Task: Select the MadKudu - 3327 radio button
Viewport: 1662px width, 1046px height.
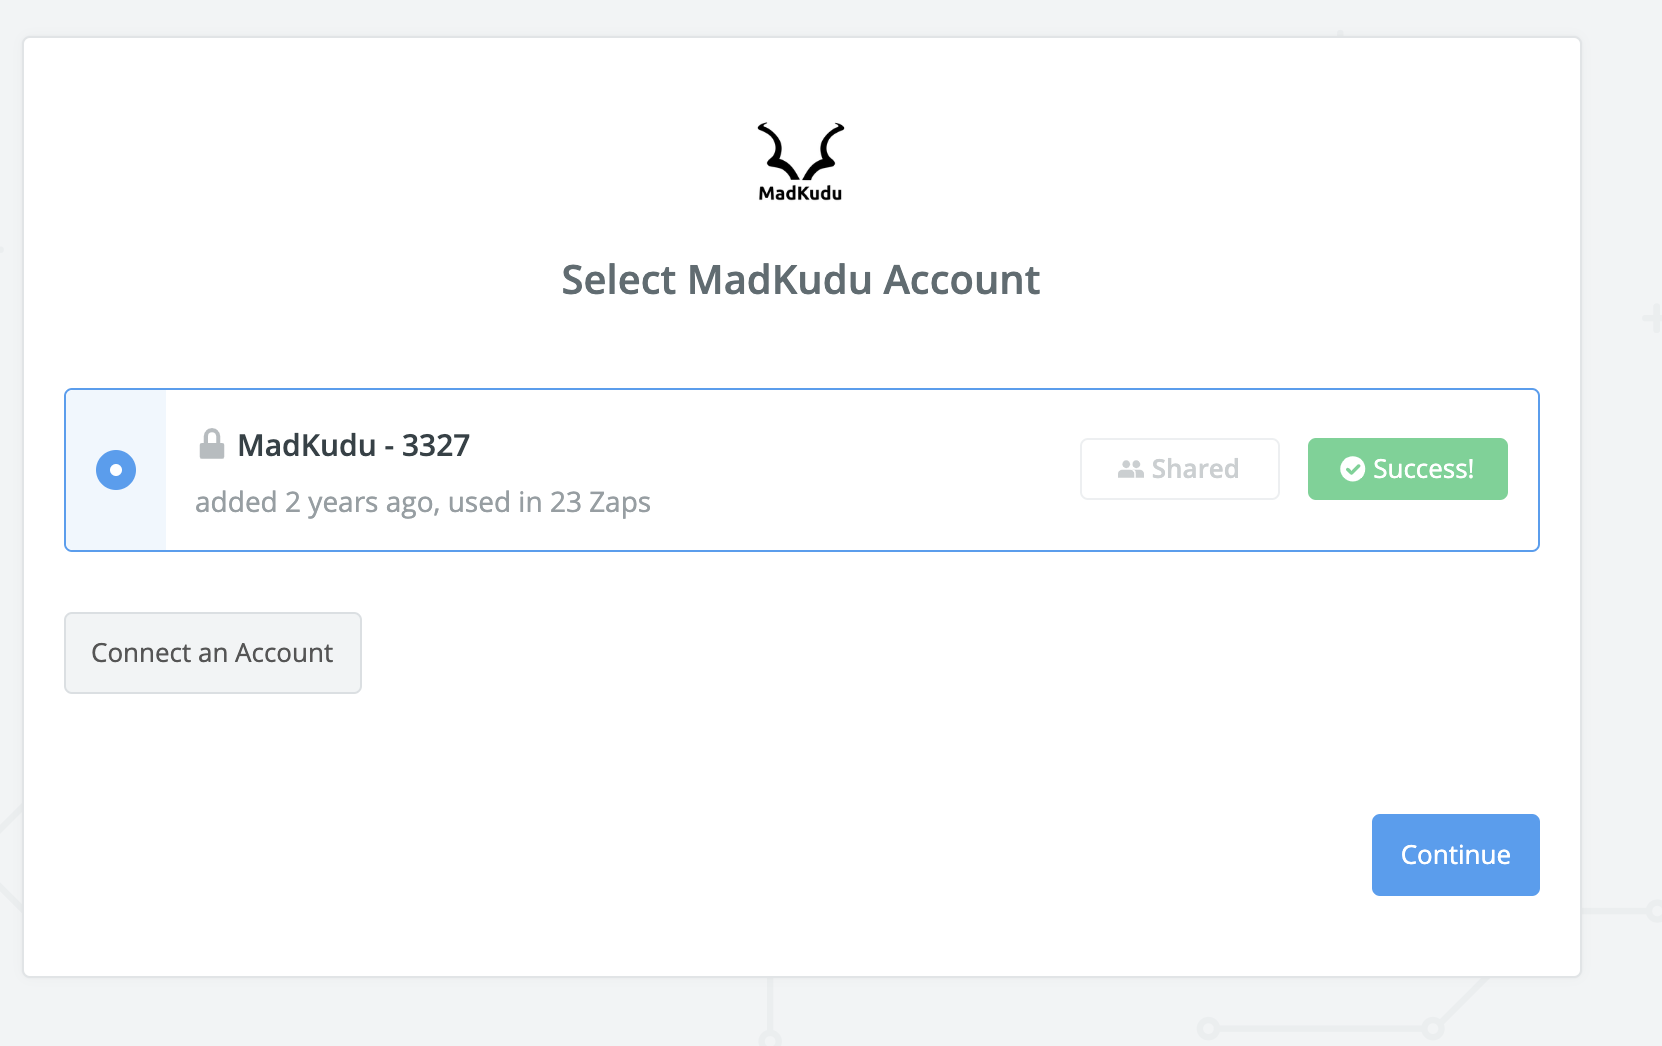Action: point(115,469)
